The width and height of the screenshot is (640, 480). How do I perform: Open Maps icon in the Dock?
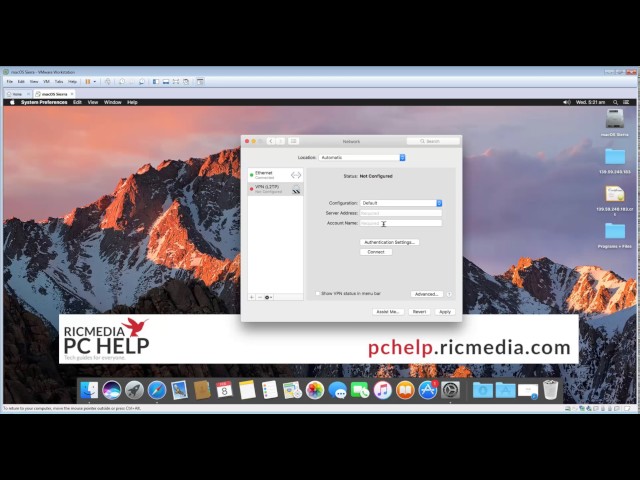pos(292,390)
